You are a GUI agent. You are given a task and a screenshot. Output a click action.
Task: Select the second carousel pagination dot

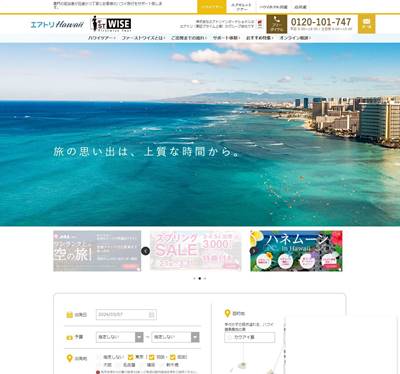coord(200,278)
